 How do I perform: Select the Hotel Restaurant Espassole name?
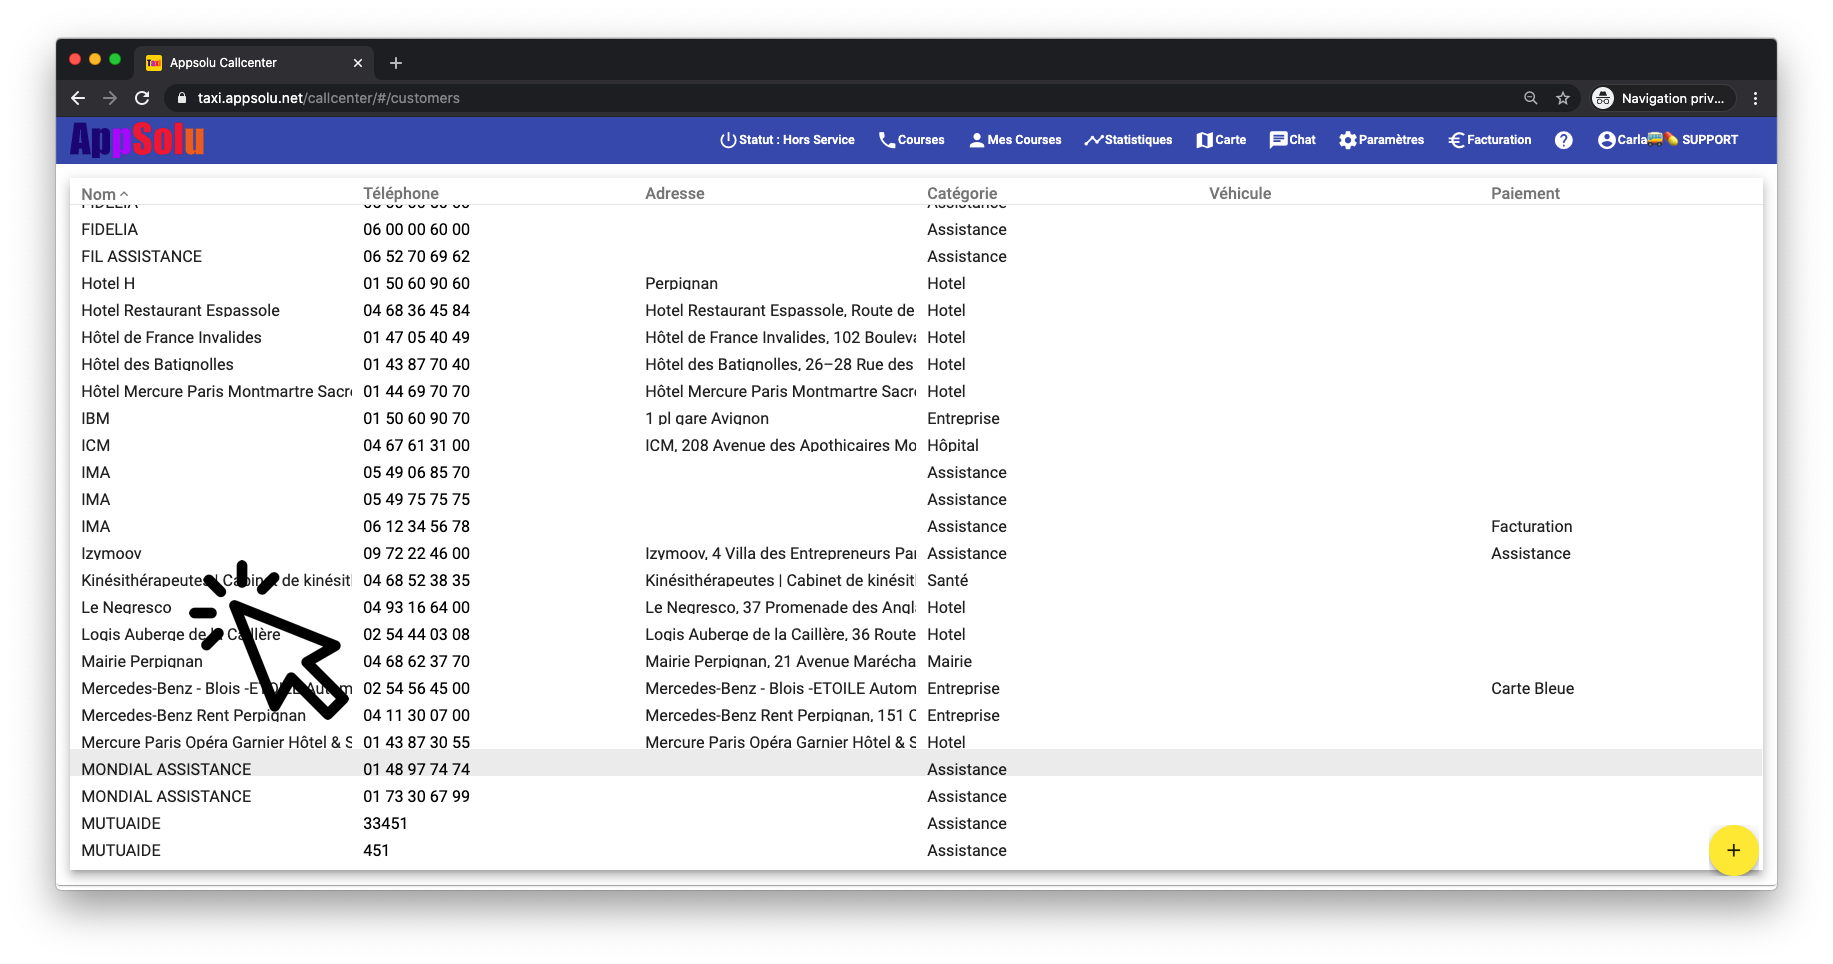(180, 311)
